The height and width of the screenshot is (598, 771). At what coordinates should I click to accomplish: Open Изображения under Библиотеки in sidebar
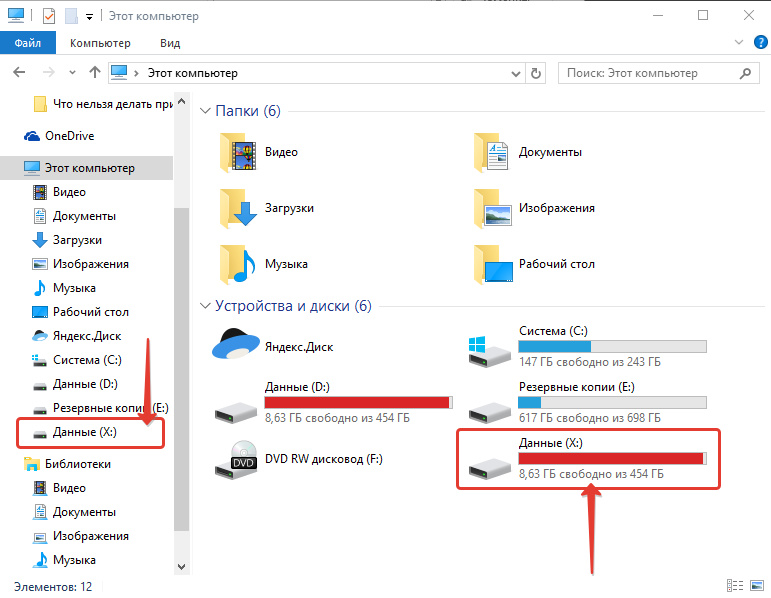[x=80, y=536]
